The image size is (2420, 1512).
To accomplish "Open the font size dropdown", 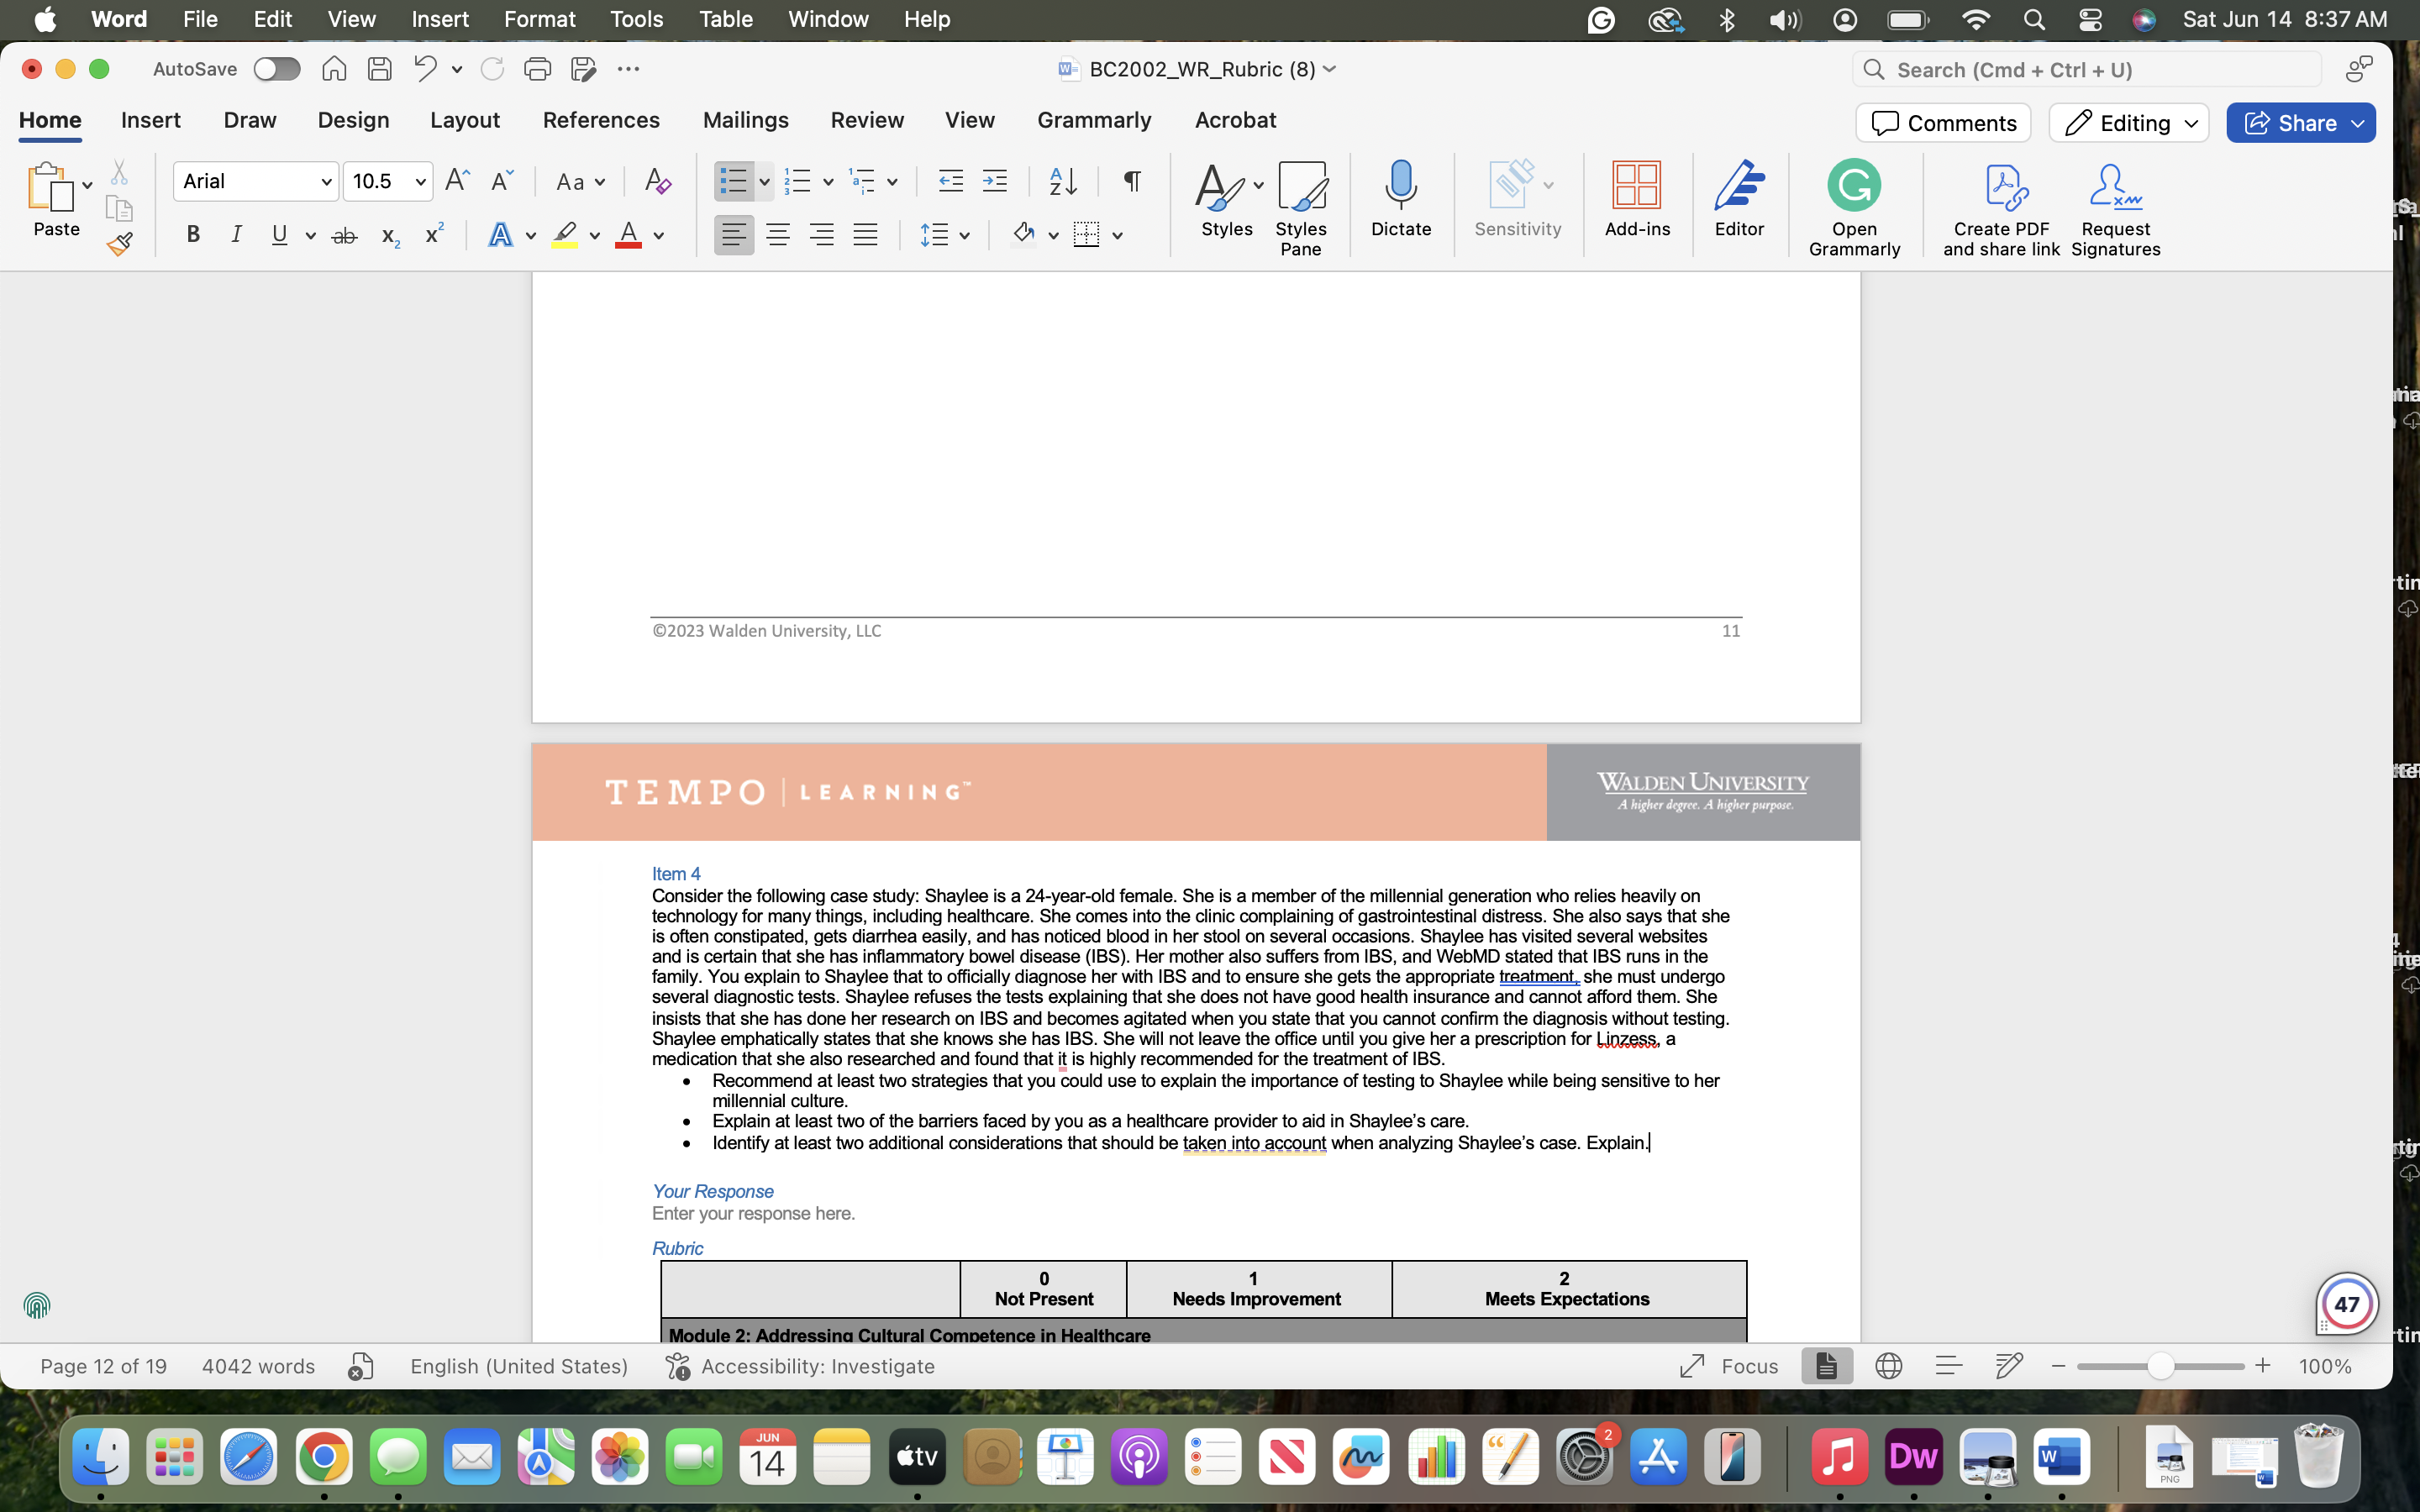I will (x=420, y=181).
